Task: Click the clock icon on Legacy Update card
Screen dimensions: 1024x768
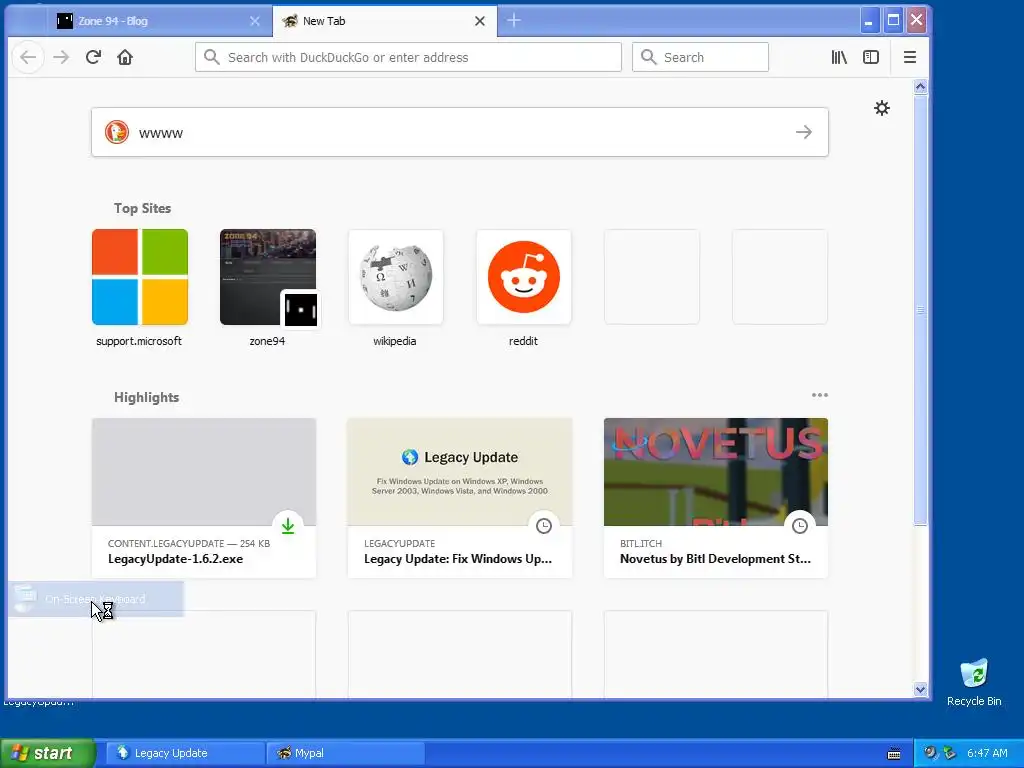Action: (x=544, y=526)
